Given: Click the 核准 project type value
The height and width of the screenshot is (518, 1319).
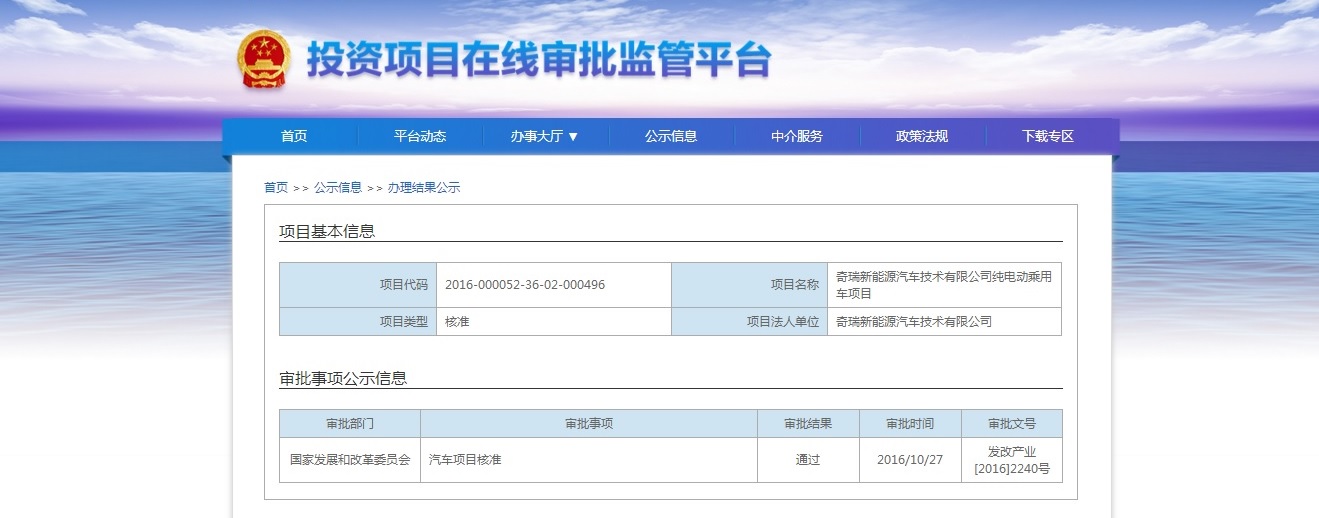Looking at the screenshot, I should (457, 322).
